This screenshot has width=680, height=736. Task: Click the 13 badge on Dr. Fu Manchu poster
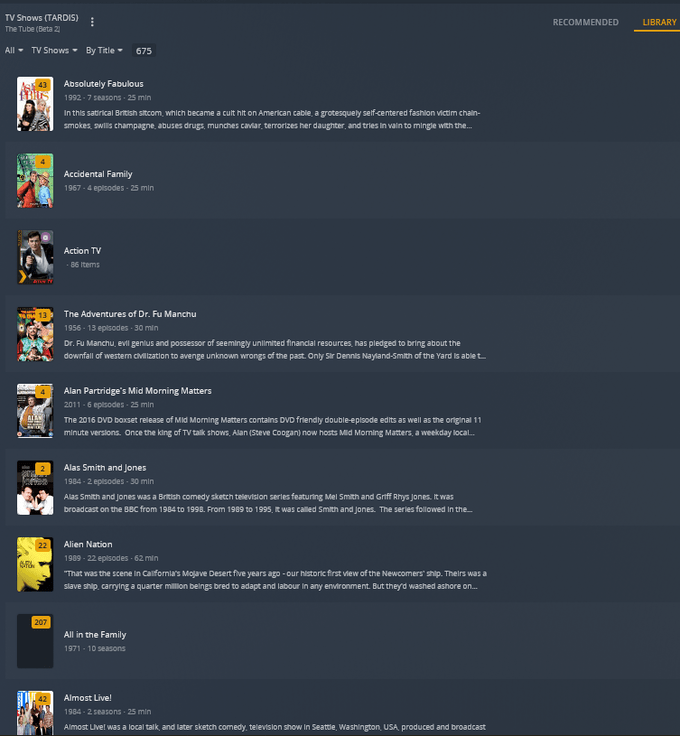click(x=43, y=315)
